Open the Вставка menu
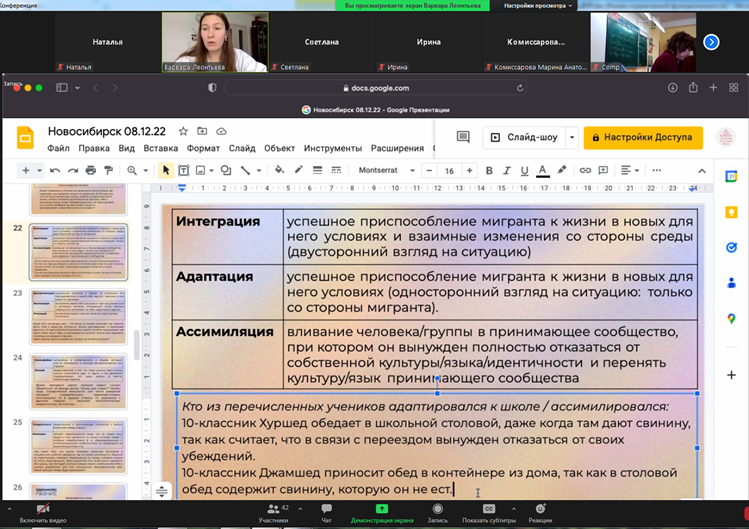This screenshot has width=749, height=529. point(160,148)
